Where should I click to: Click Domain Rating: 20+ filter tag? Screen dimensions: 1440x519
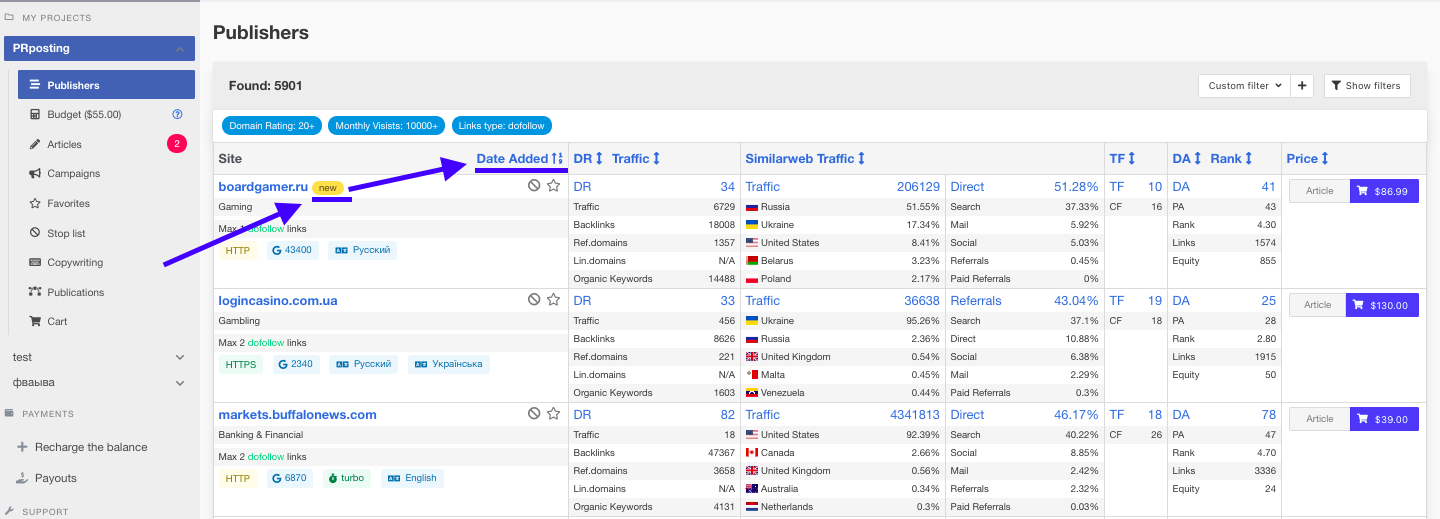(272, 126)
